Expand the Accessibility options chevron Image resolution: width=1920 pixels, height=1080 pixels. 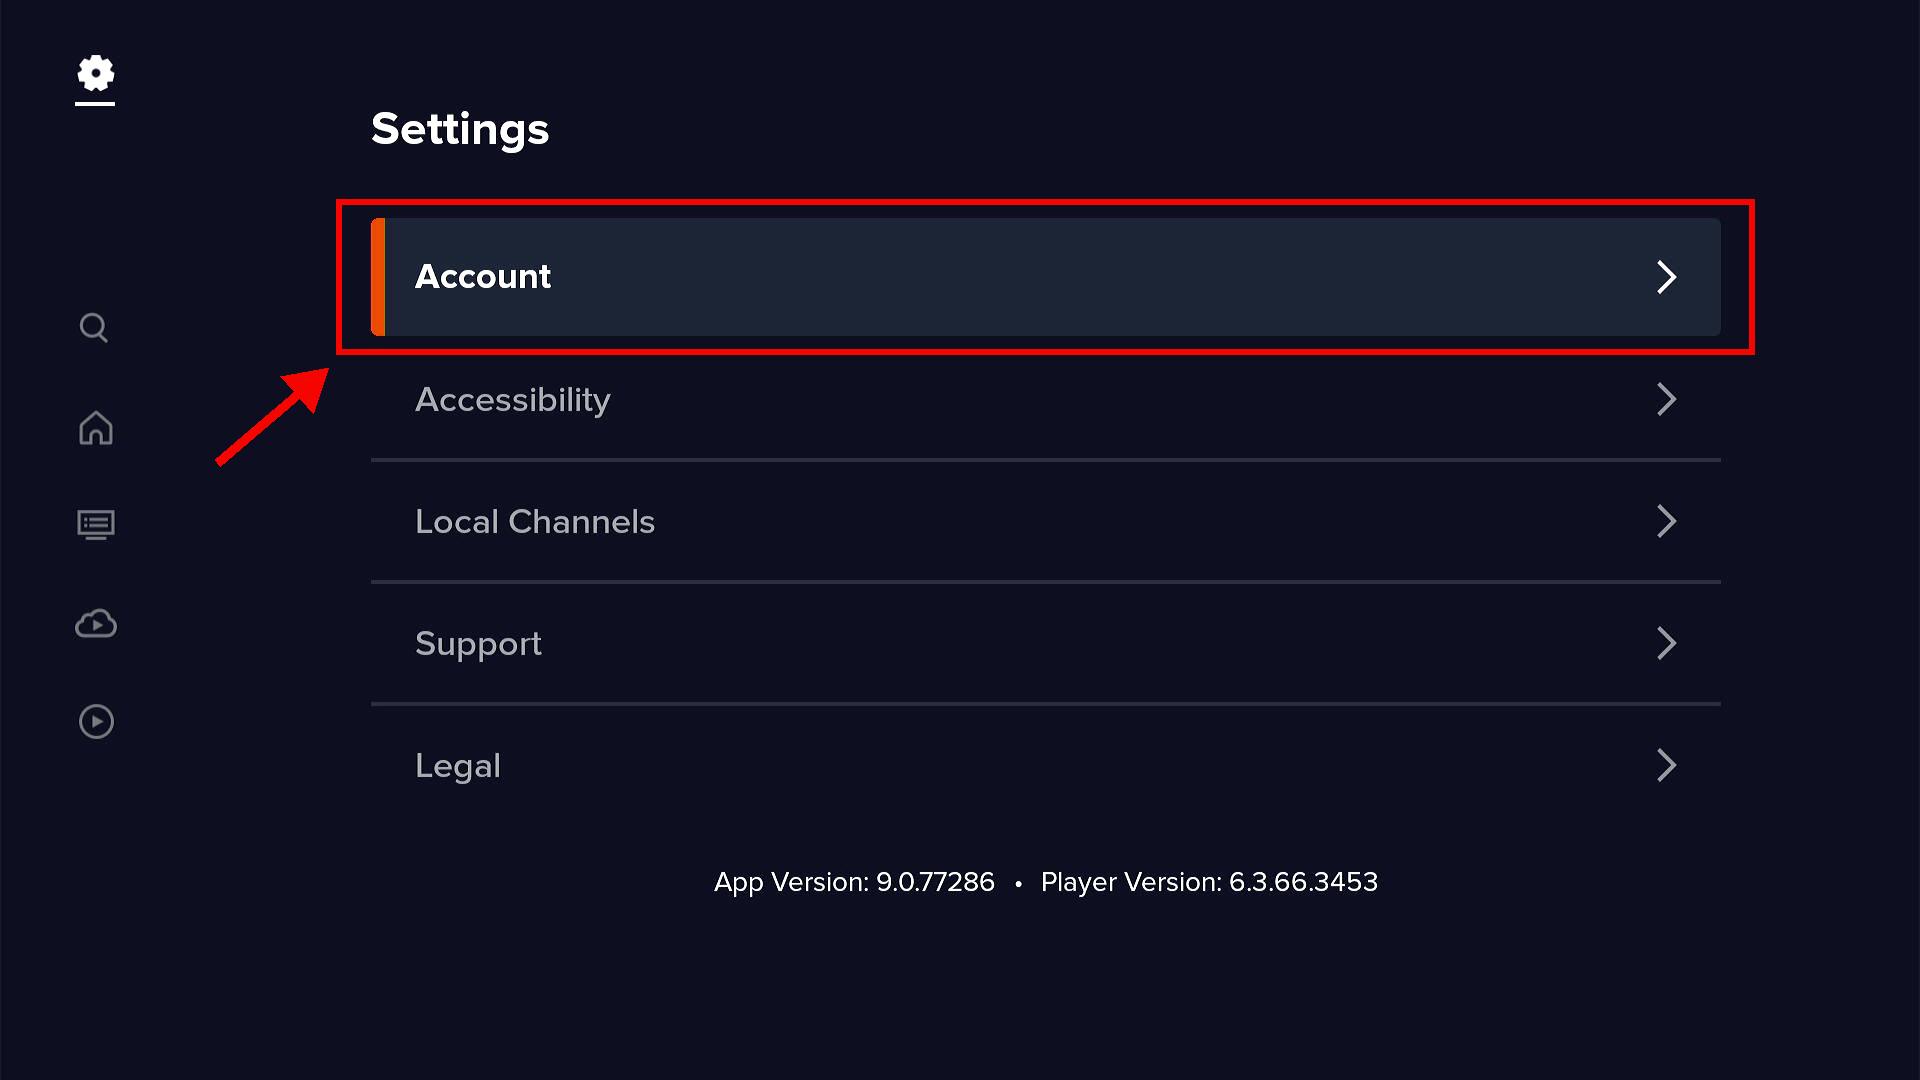pyautogui.click(x=1666, y=399)
